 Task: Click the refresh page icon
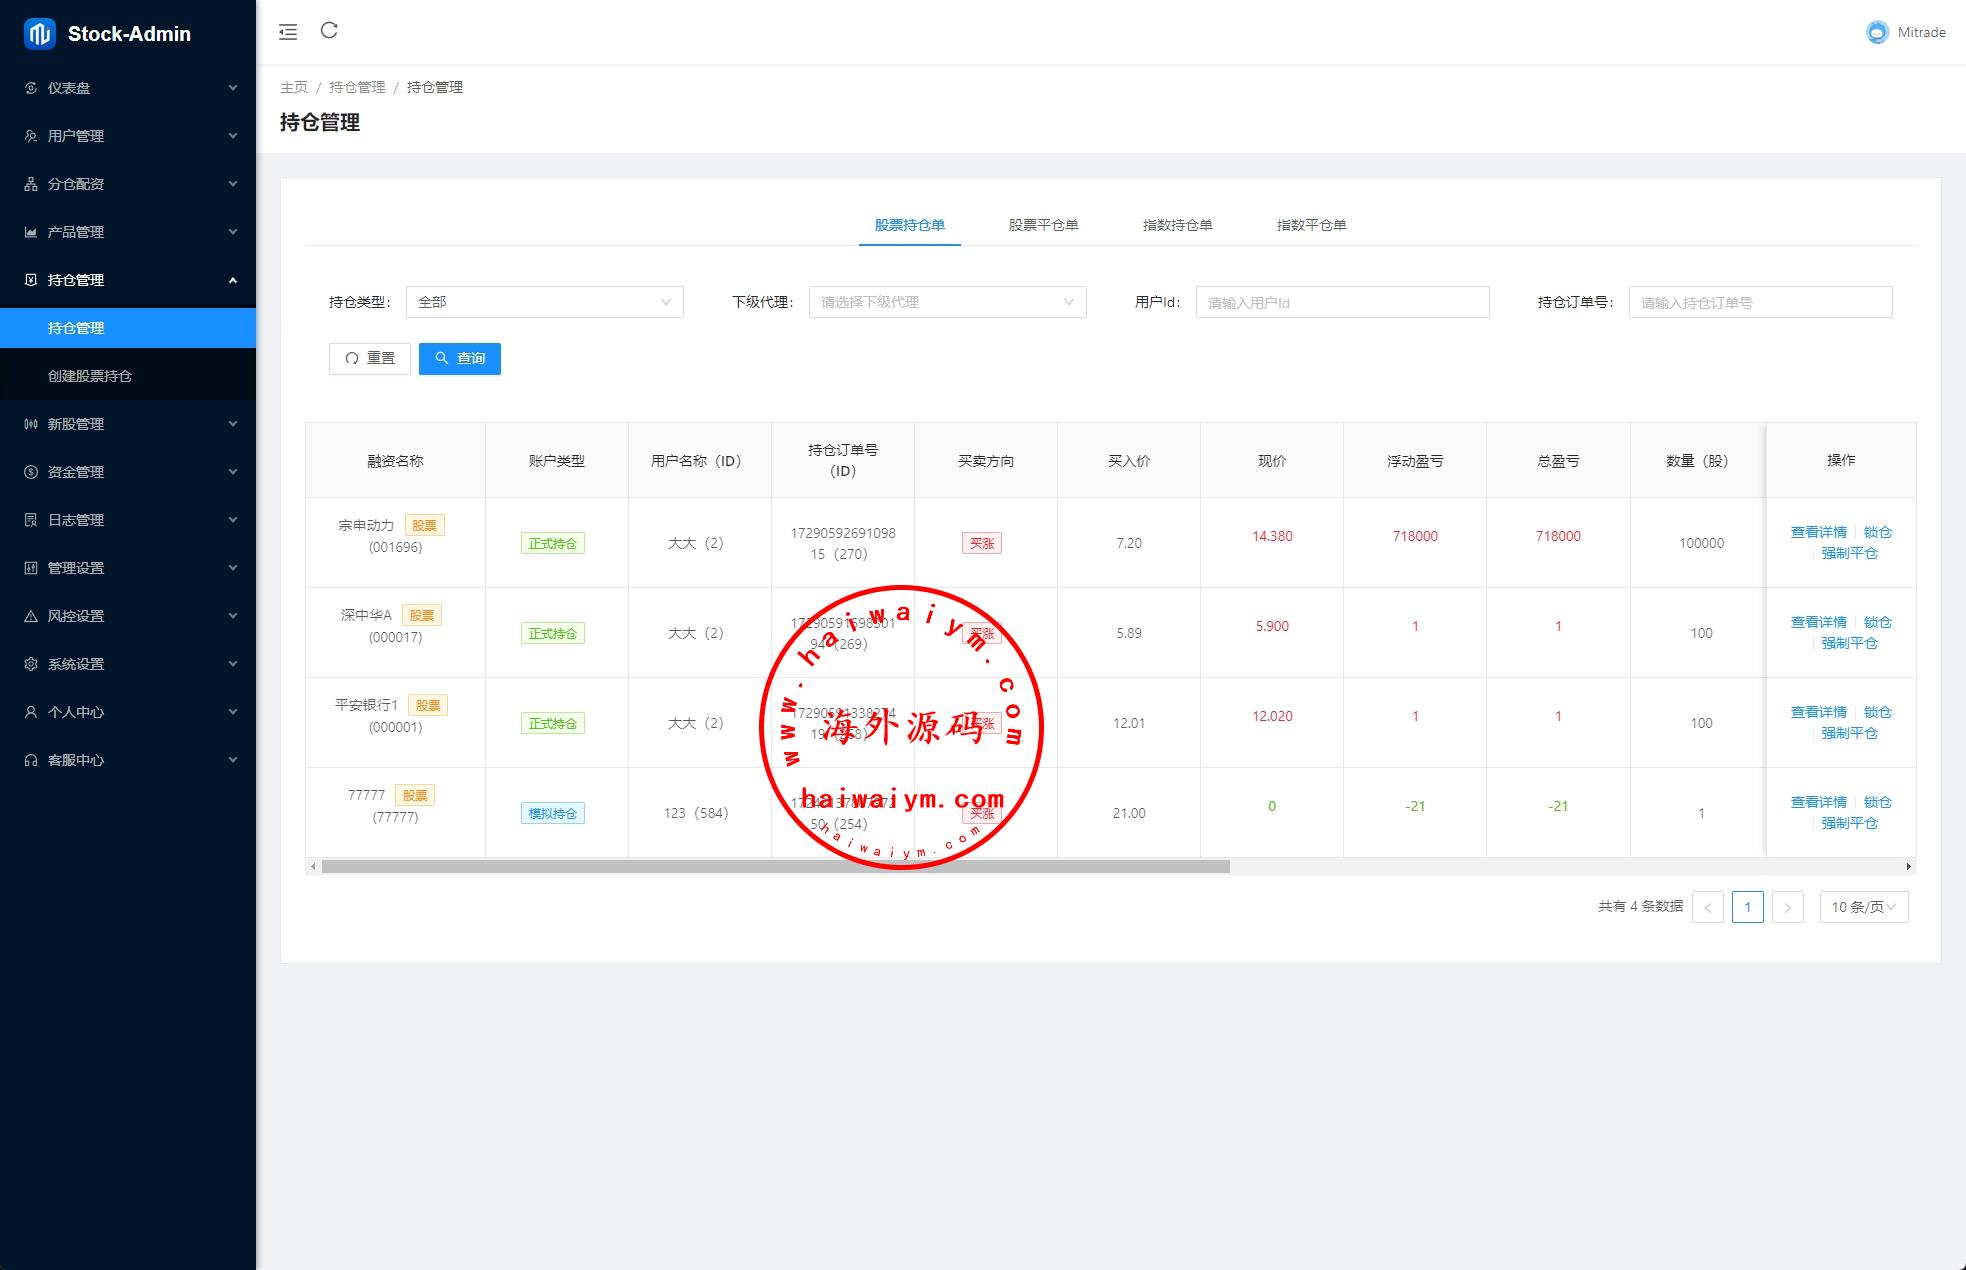click(329, 31)
